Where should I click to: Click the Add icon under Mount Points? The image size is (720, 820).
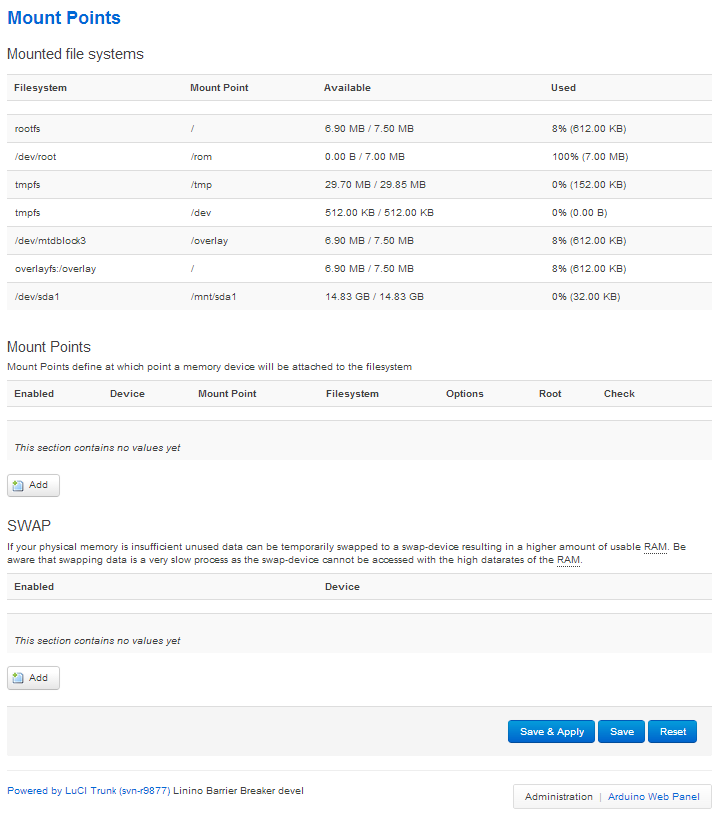tap(19, 485)
